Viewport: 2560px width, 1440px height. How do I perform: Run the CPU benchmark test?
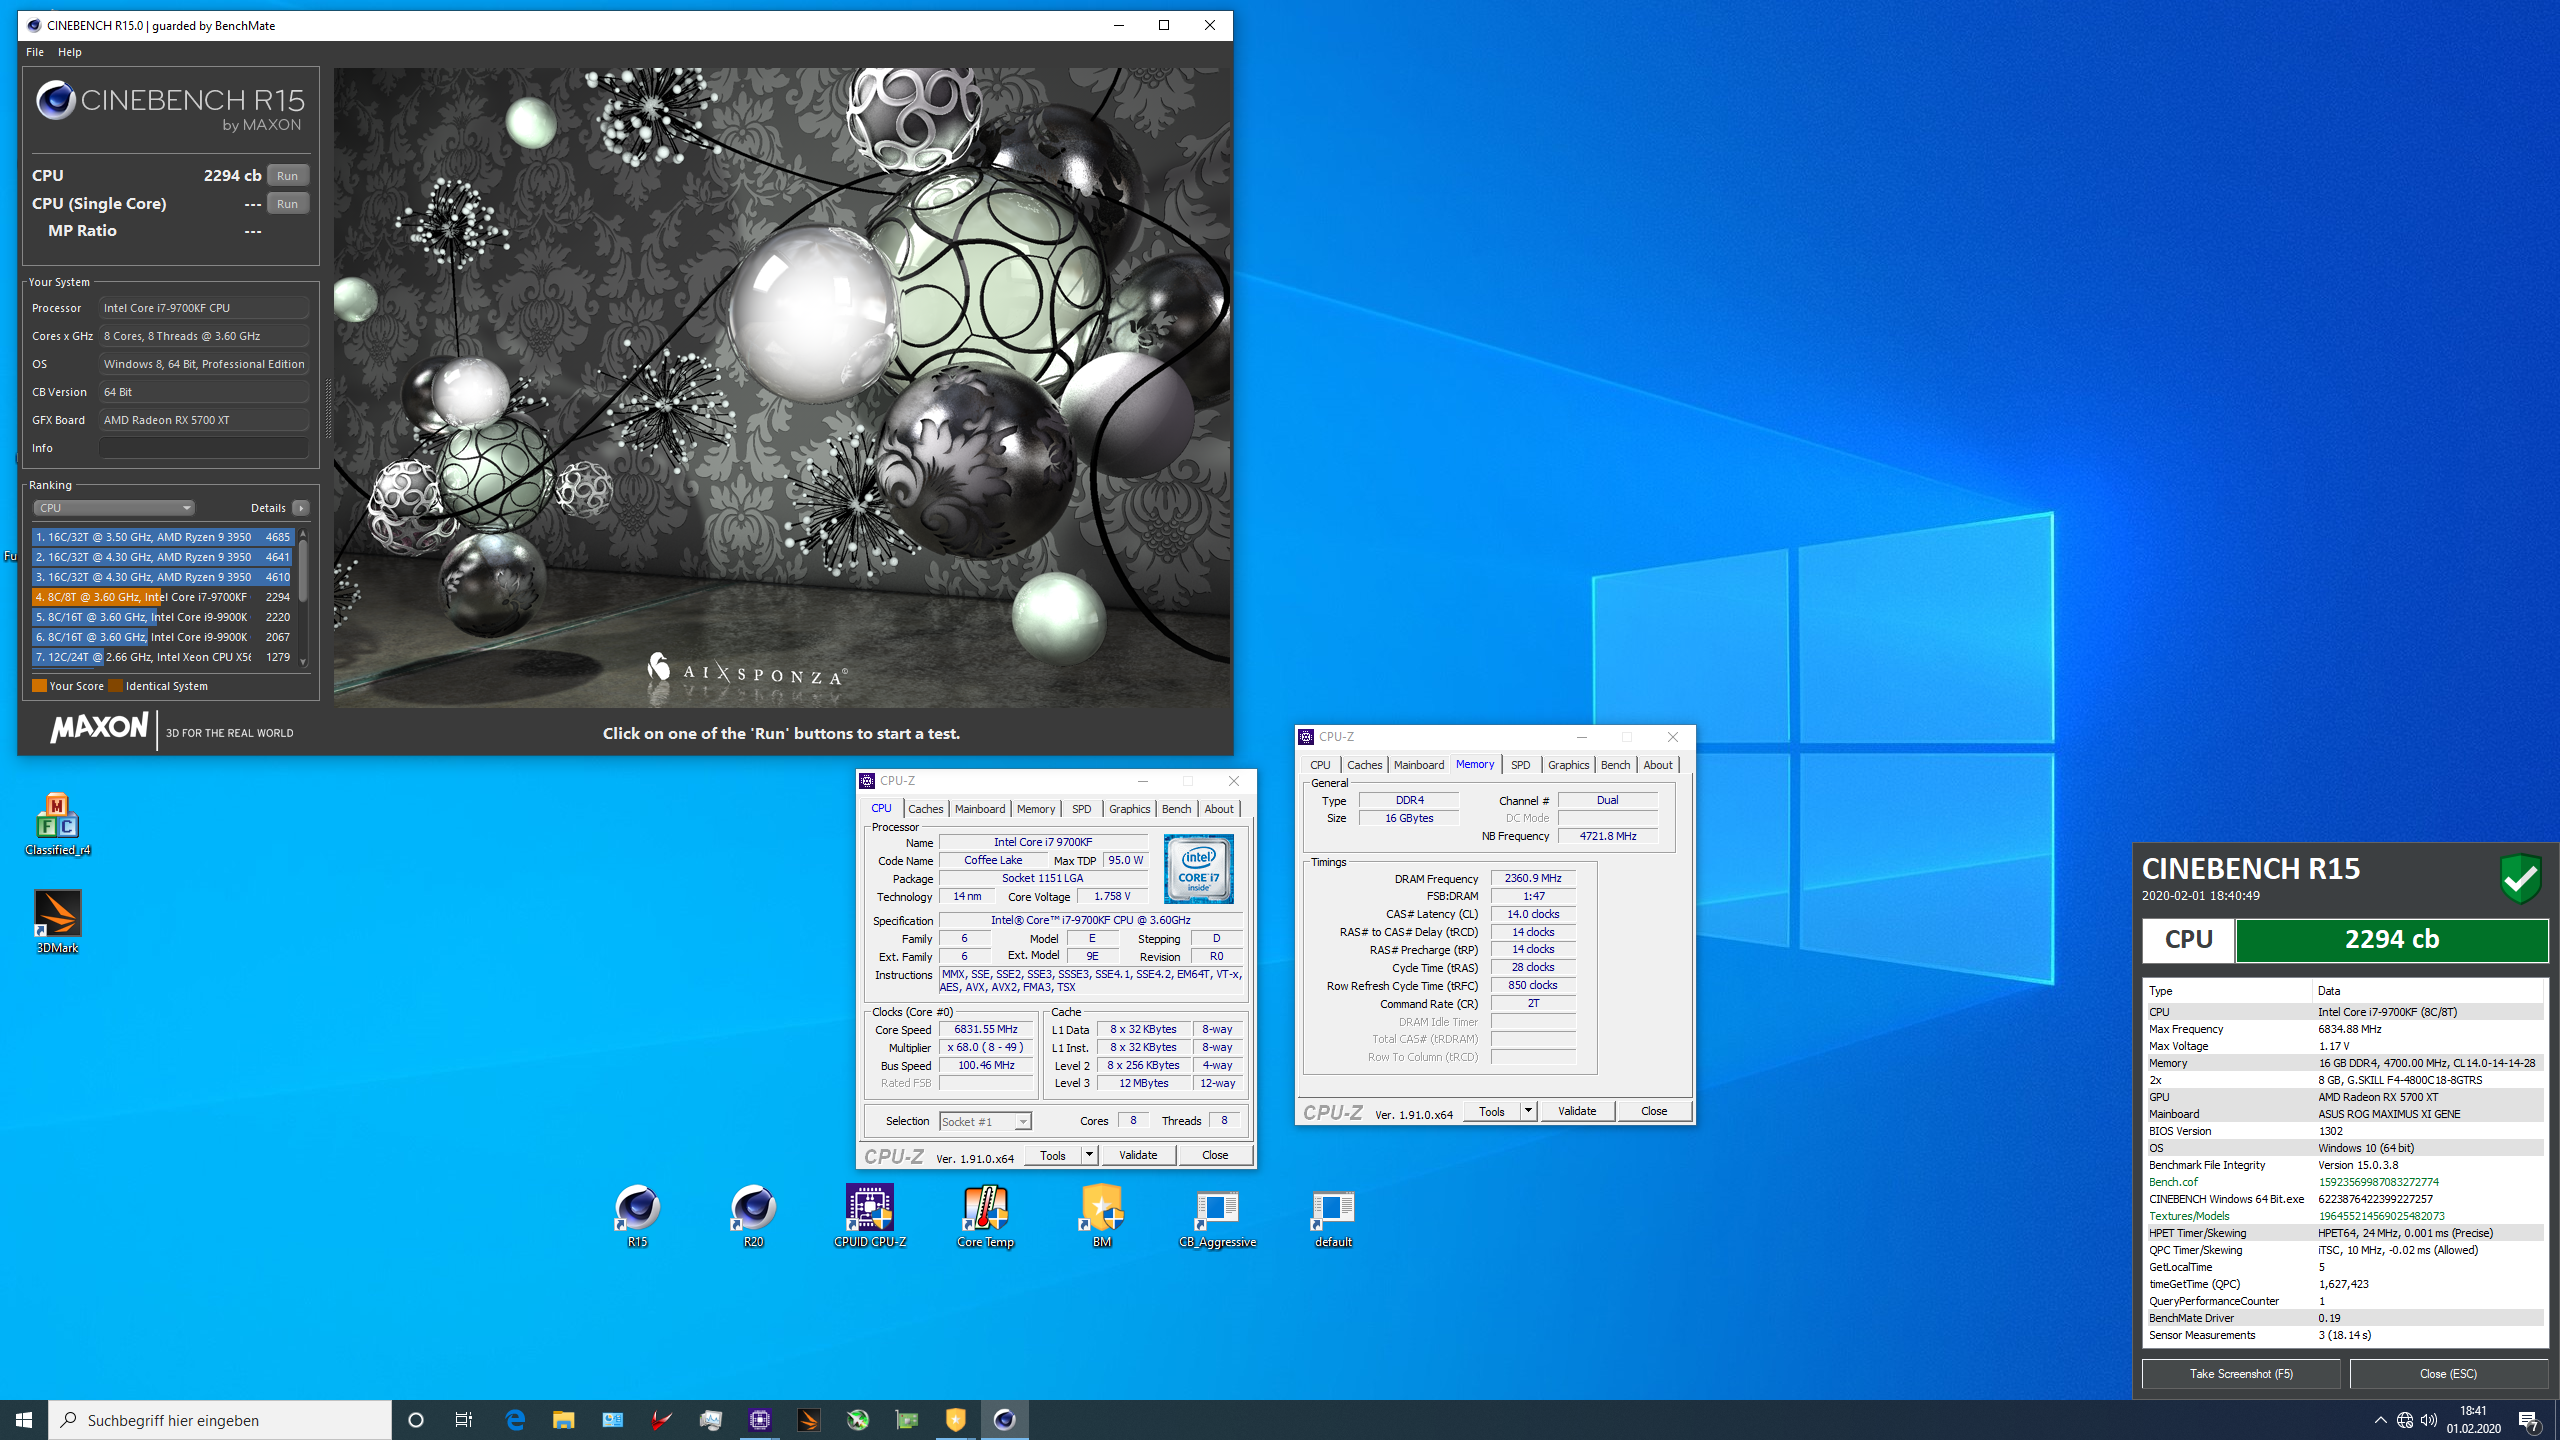287,176
